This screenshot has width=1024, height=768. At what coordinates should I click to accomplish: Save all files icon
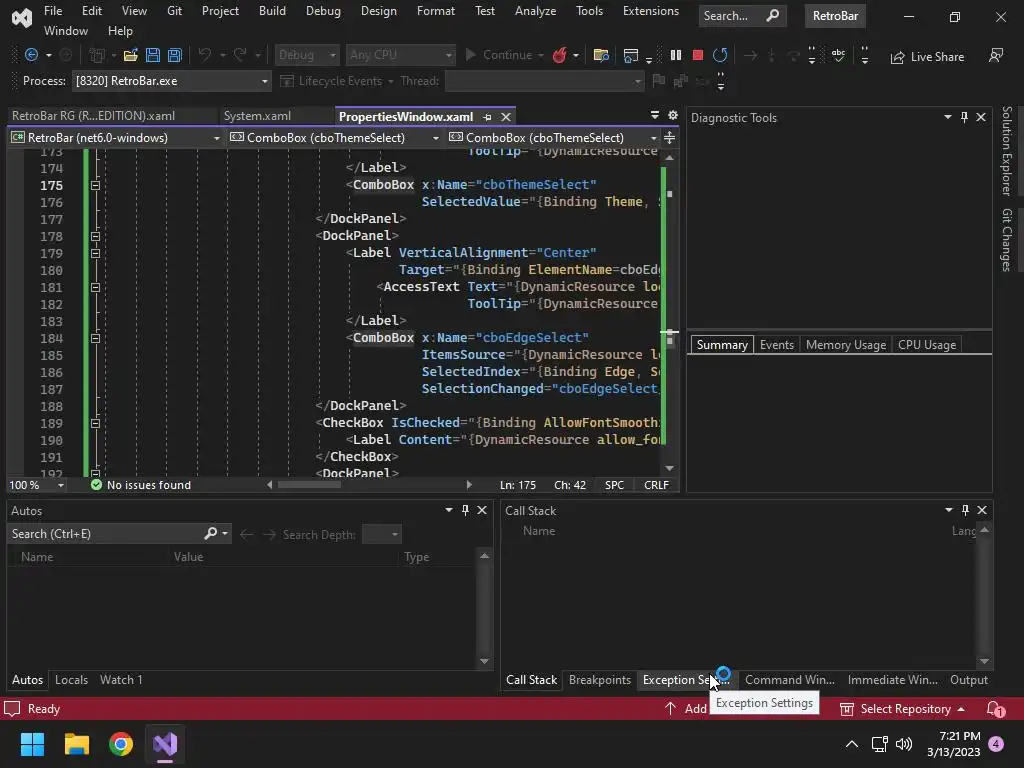[x=174, y=56]
